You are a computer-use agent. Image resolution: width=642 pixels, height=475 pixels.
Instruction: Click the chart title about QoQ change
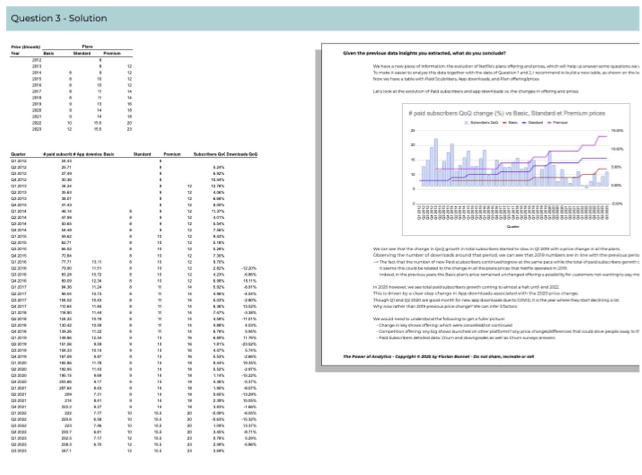click(x=506, y=113)
